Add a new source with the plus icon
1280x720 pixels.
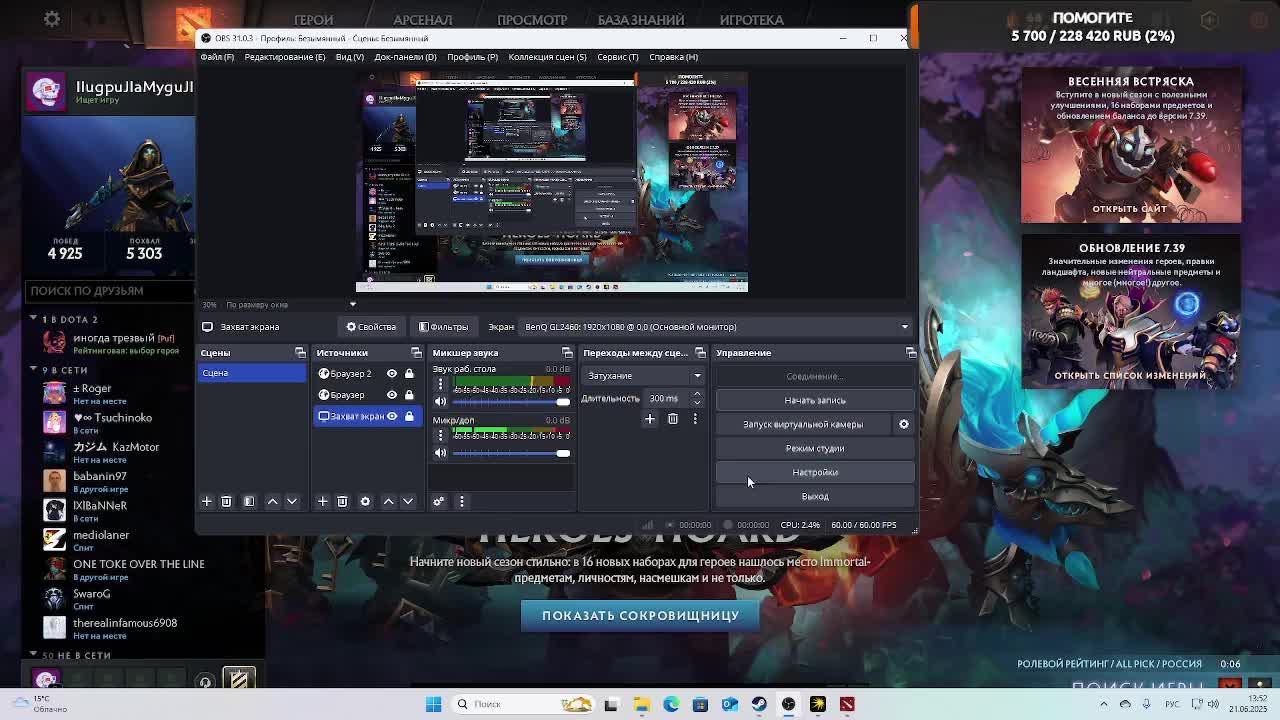[322, 501]
